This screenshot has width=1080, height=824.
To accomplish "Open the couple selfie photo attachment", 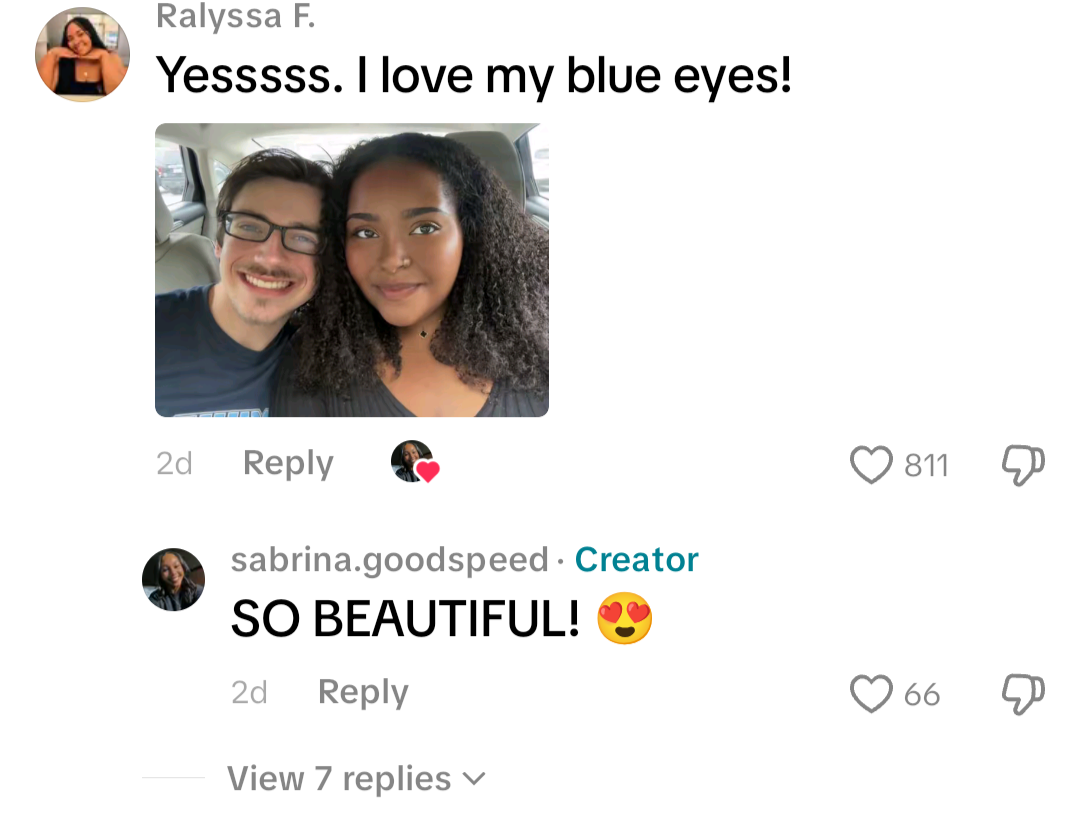I will tap(352, 270).
